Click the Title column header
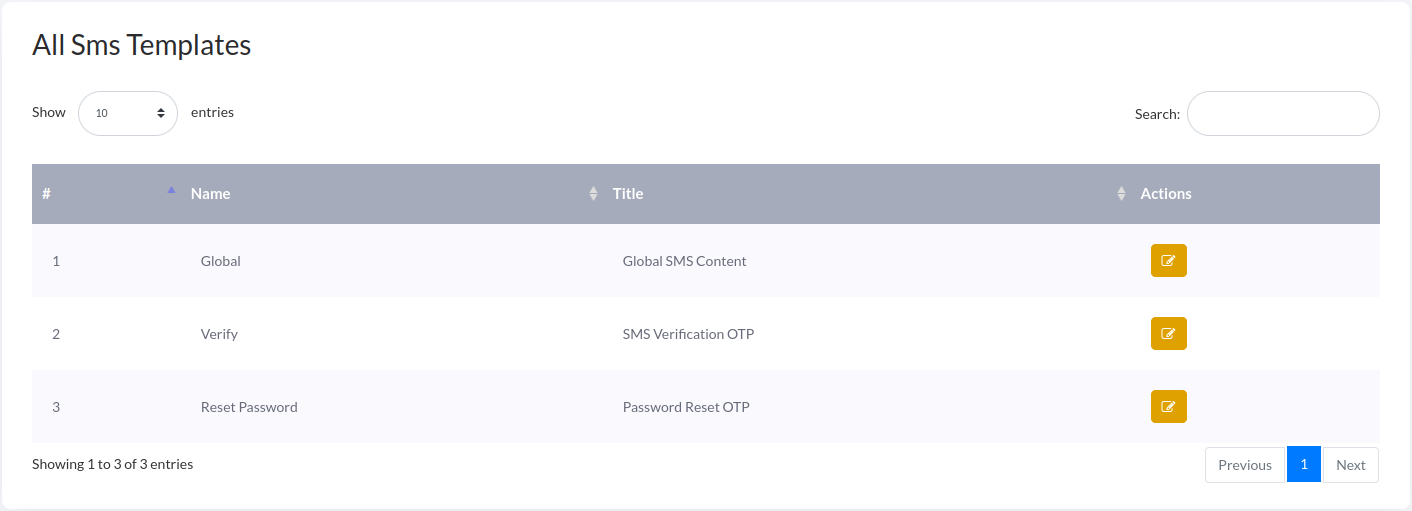 point(628,194)
